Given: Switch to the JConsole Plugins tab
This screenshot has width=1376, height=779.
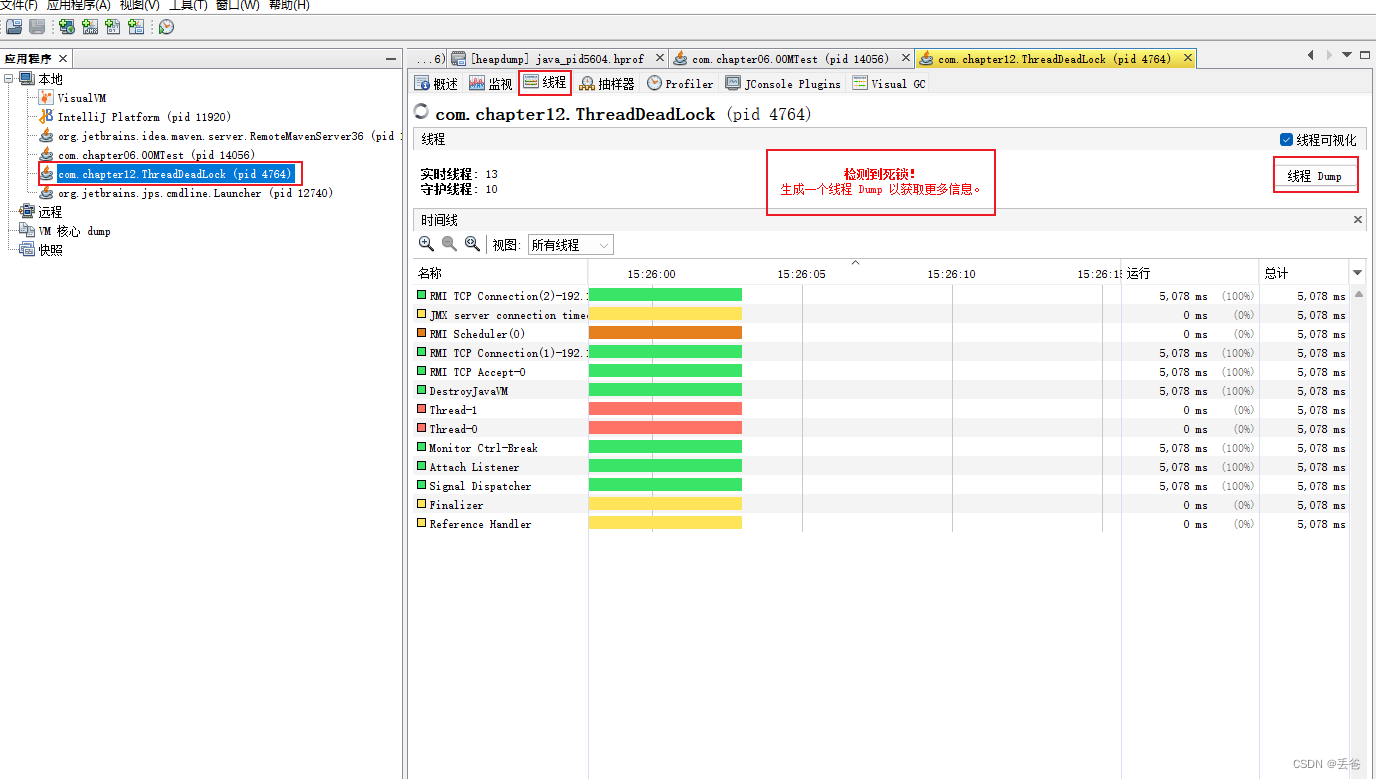Looking at the screenshot, I should [783, 84].
